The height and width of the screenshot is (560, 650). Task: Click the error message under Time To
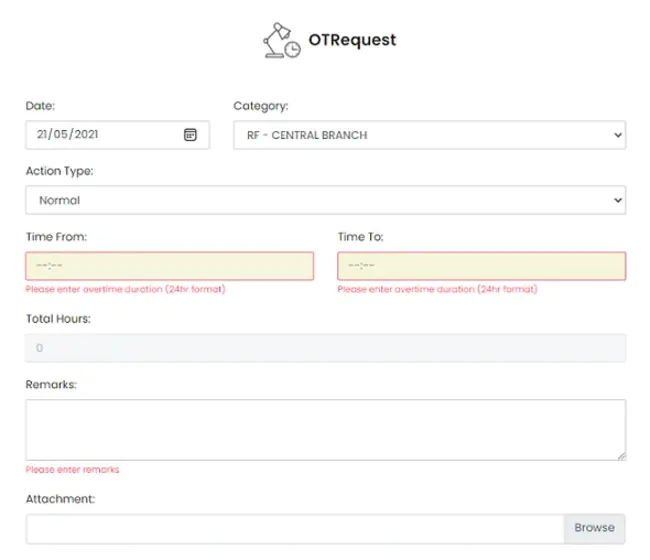[437, 289]
